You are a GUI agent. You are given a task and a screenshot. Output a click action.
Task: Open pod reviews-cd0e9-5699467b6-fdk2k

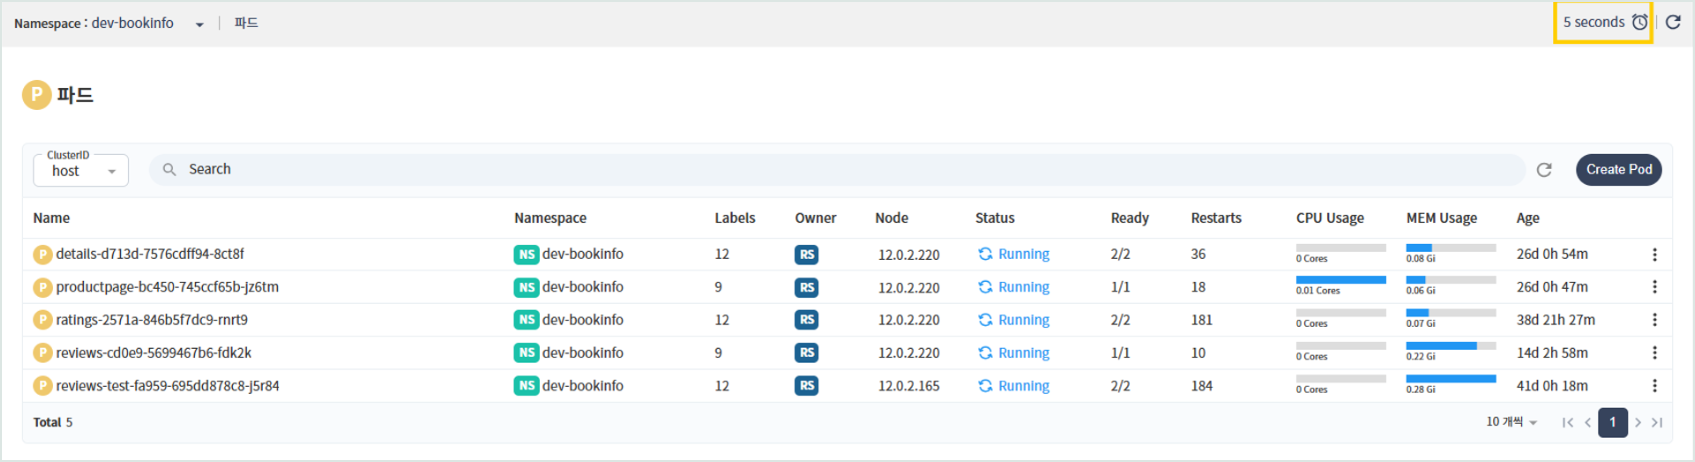[x=154, y=353]
